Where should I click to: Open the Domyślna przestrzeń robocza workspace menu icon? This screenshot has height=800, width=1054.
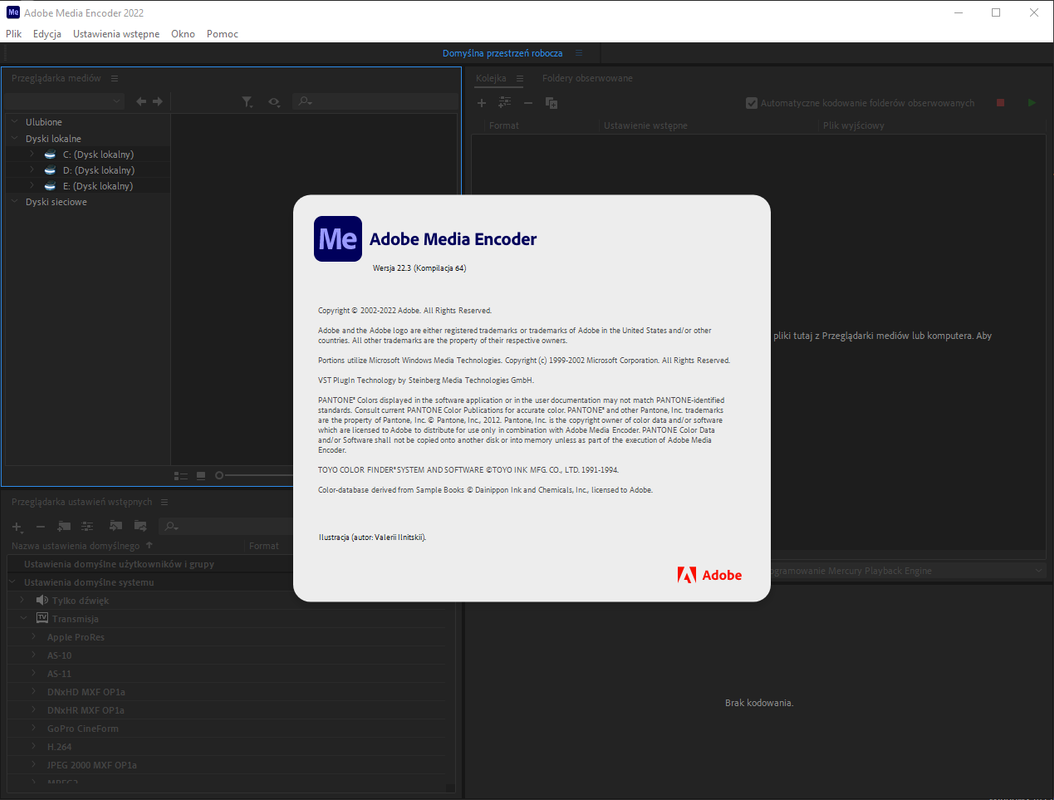(579, 53)
